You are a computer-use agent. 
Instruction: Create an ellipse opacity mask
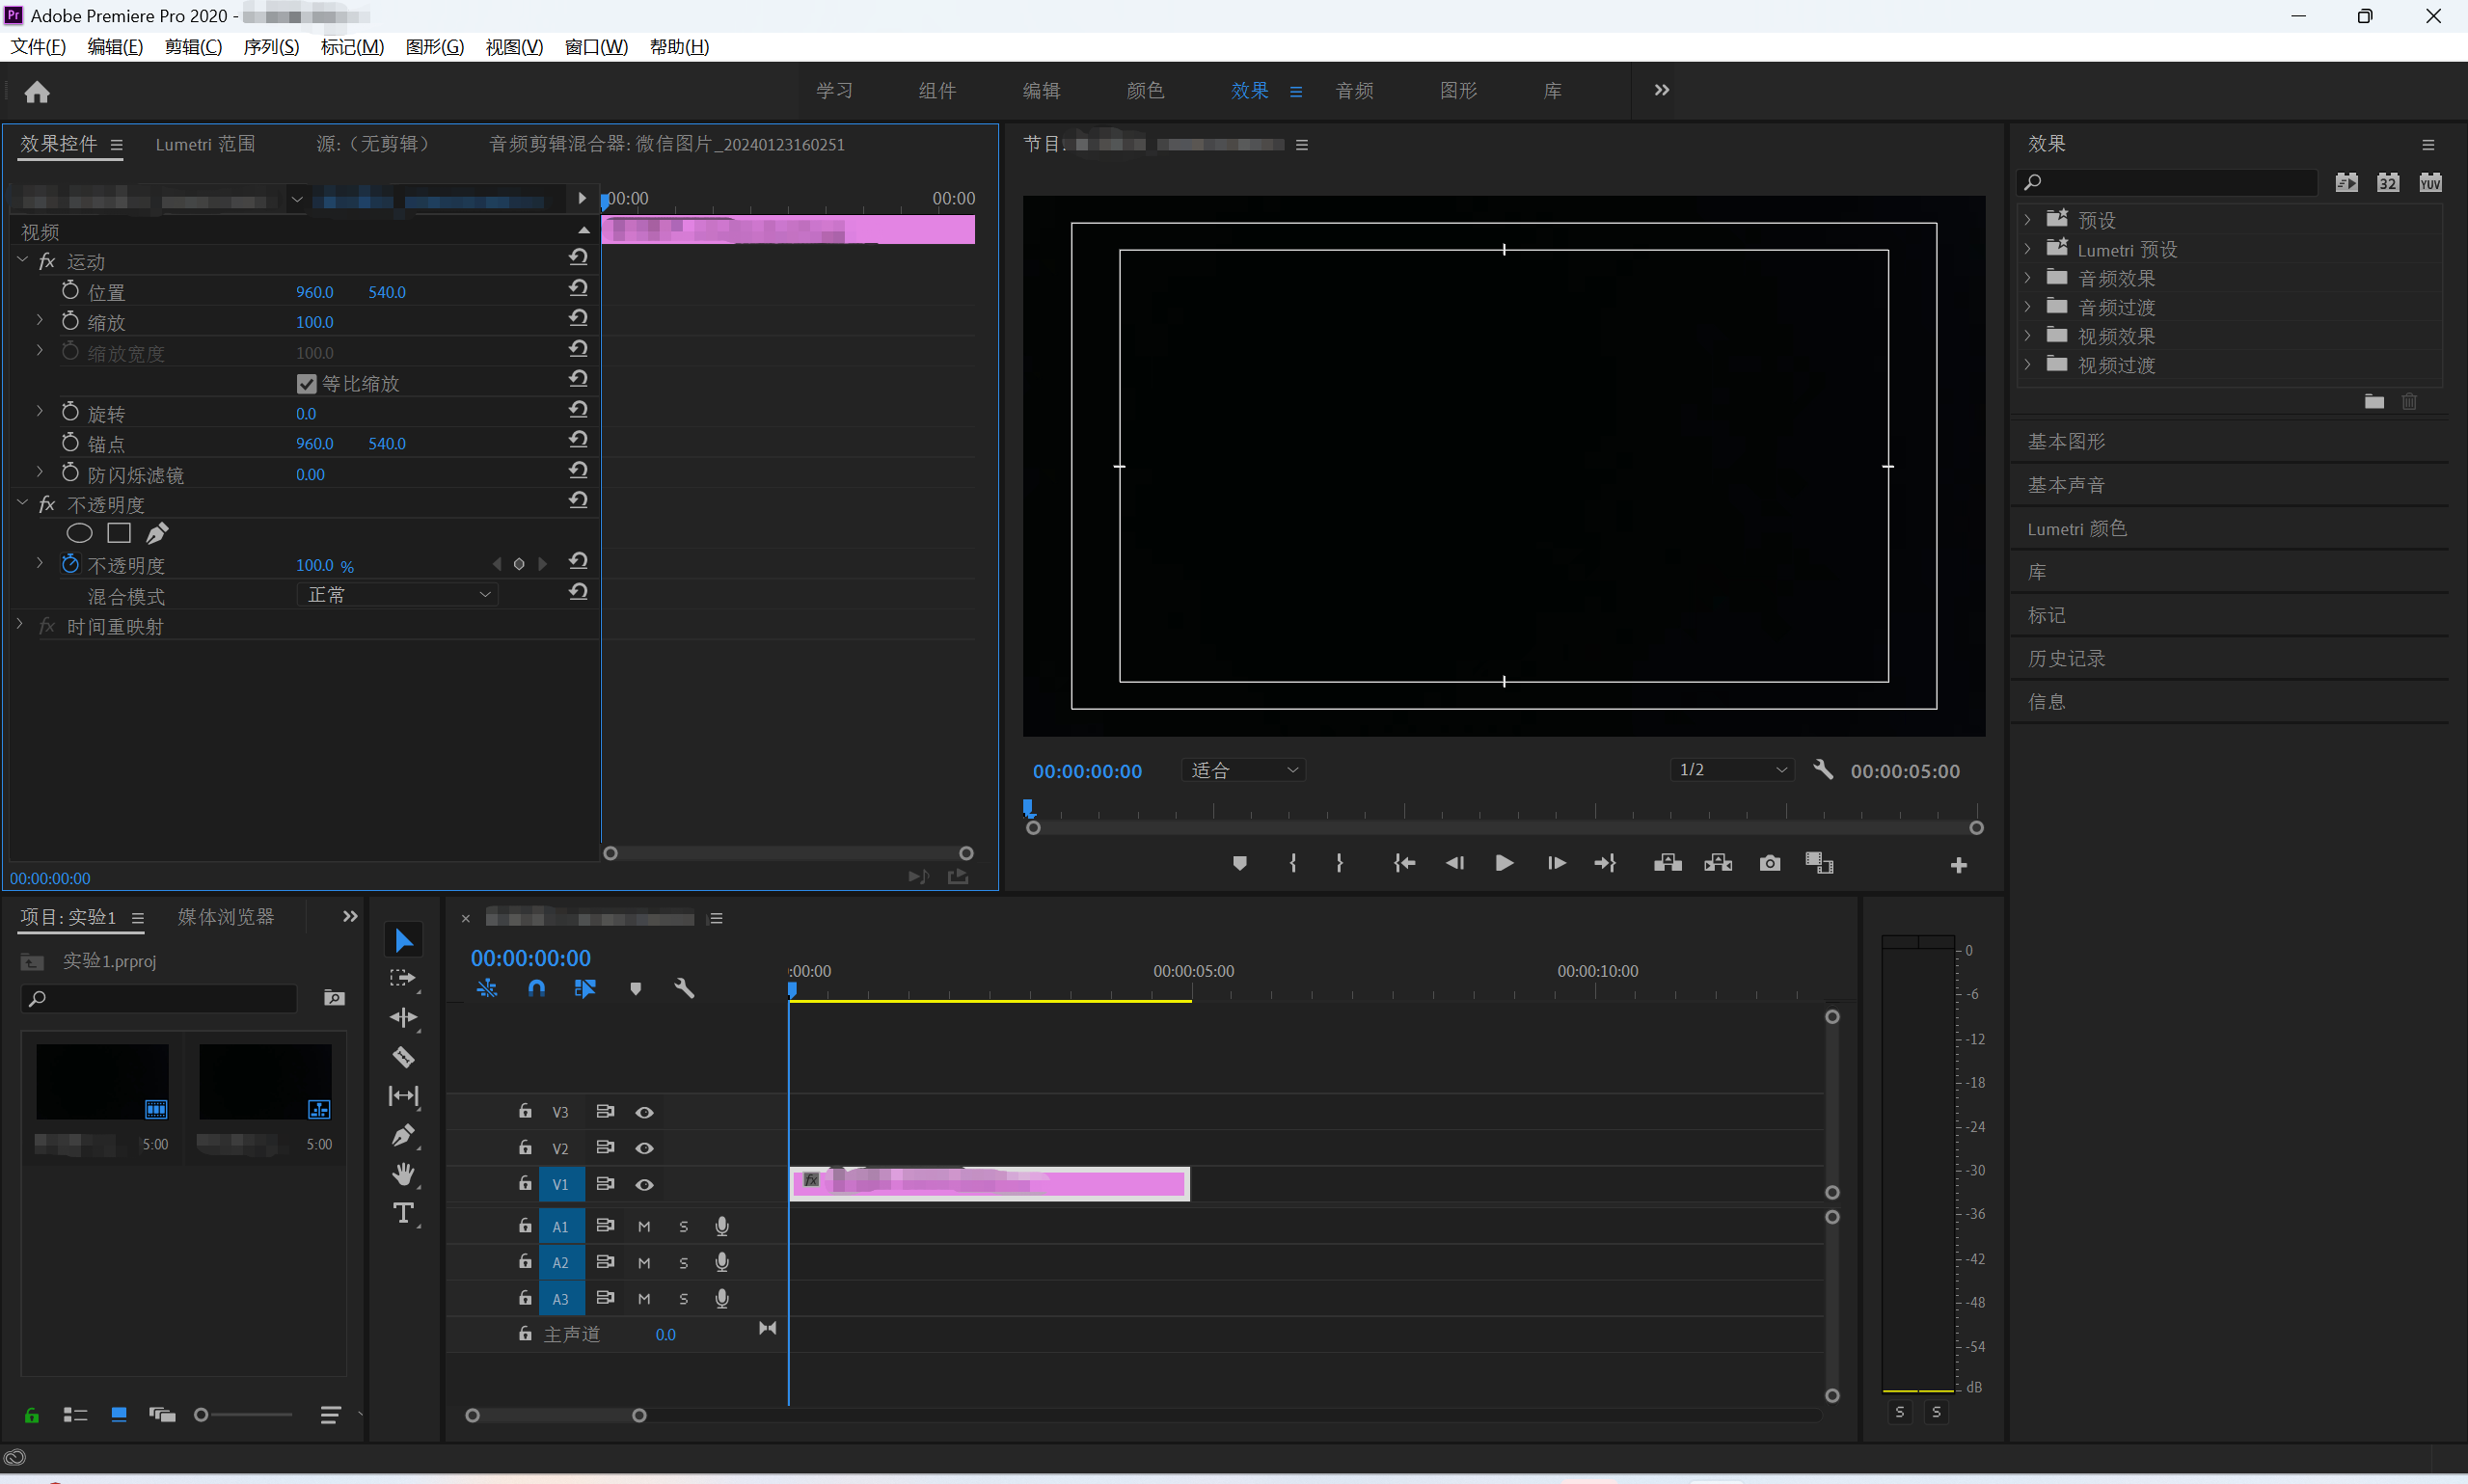click(x=79, y=534)
